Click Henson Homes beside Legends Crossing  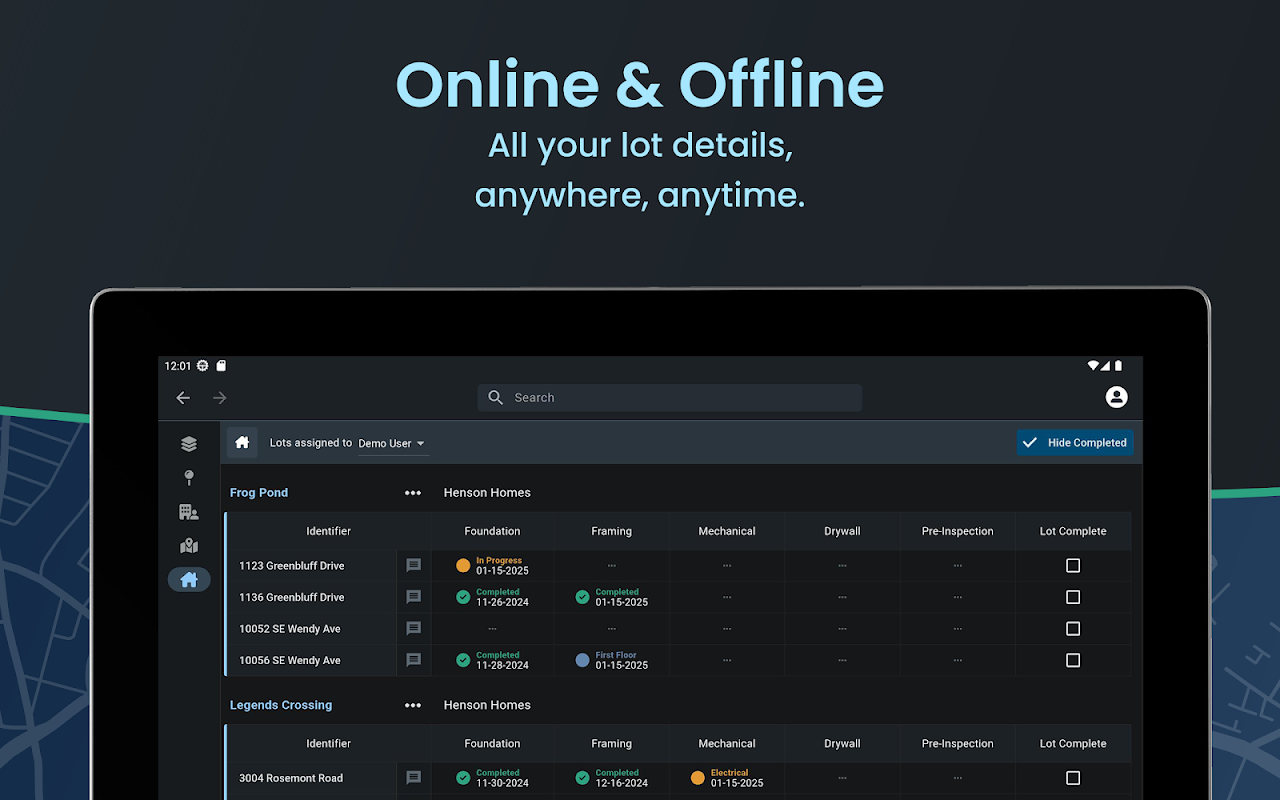pos(487,705)
